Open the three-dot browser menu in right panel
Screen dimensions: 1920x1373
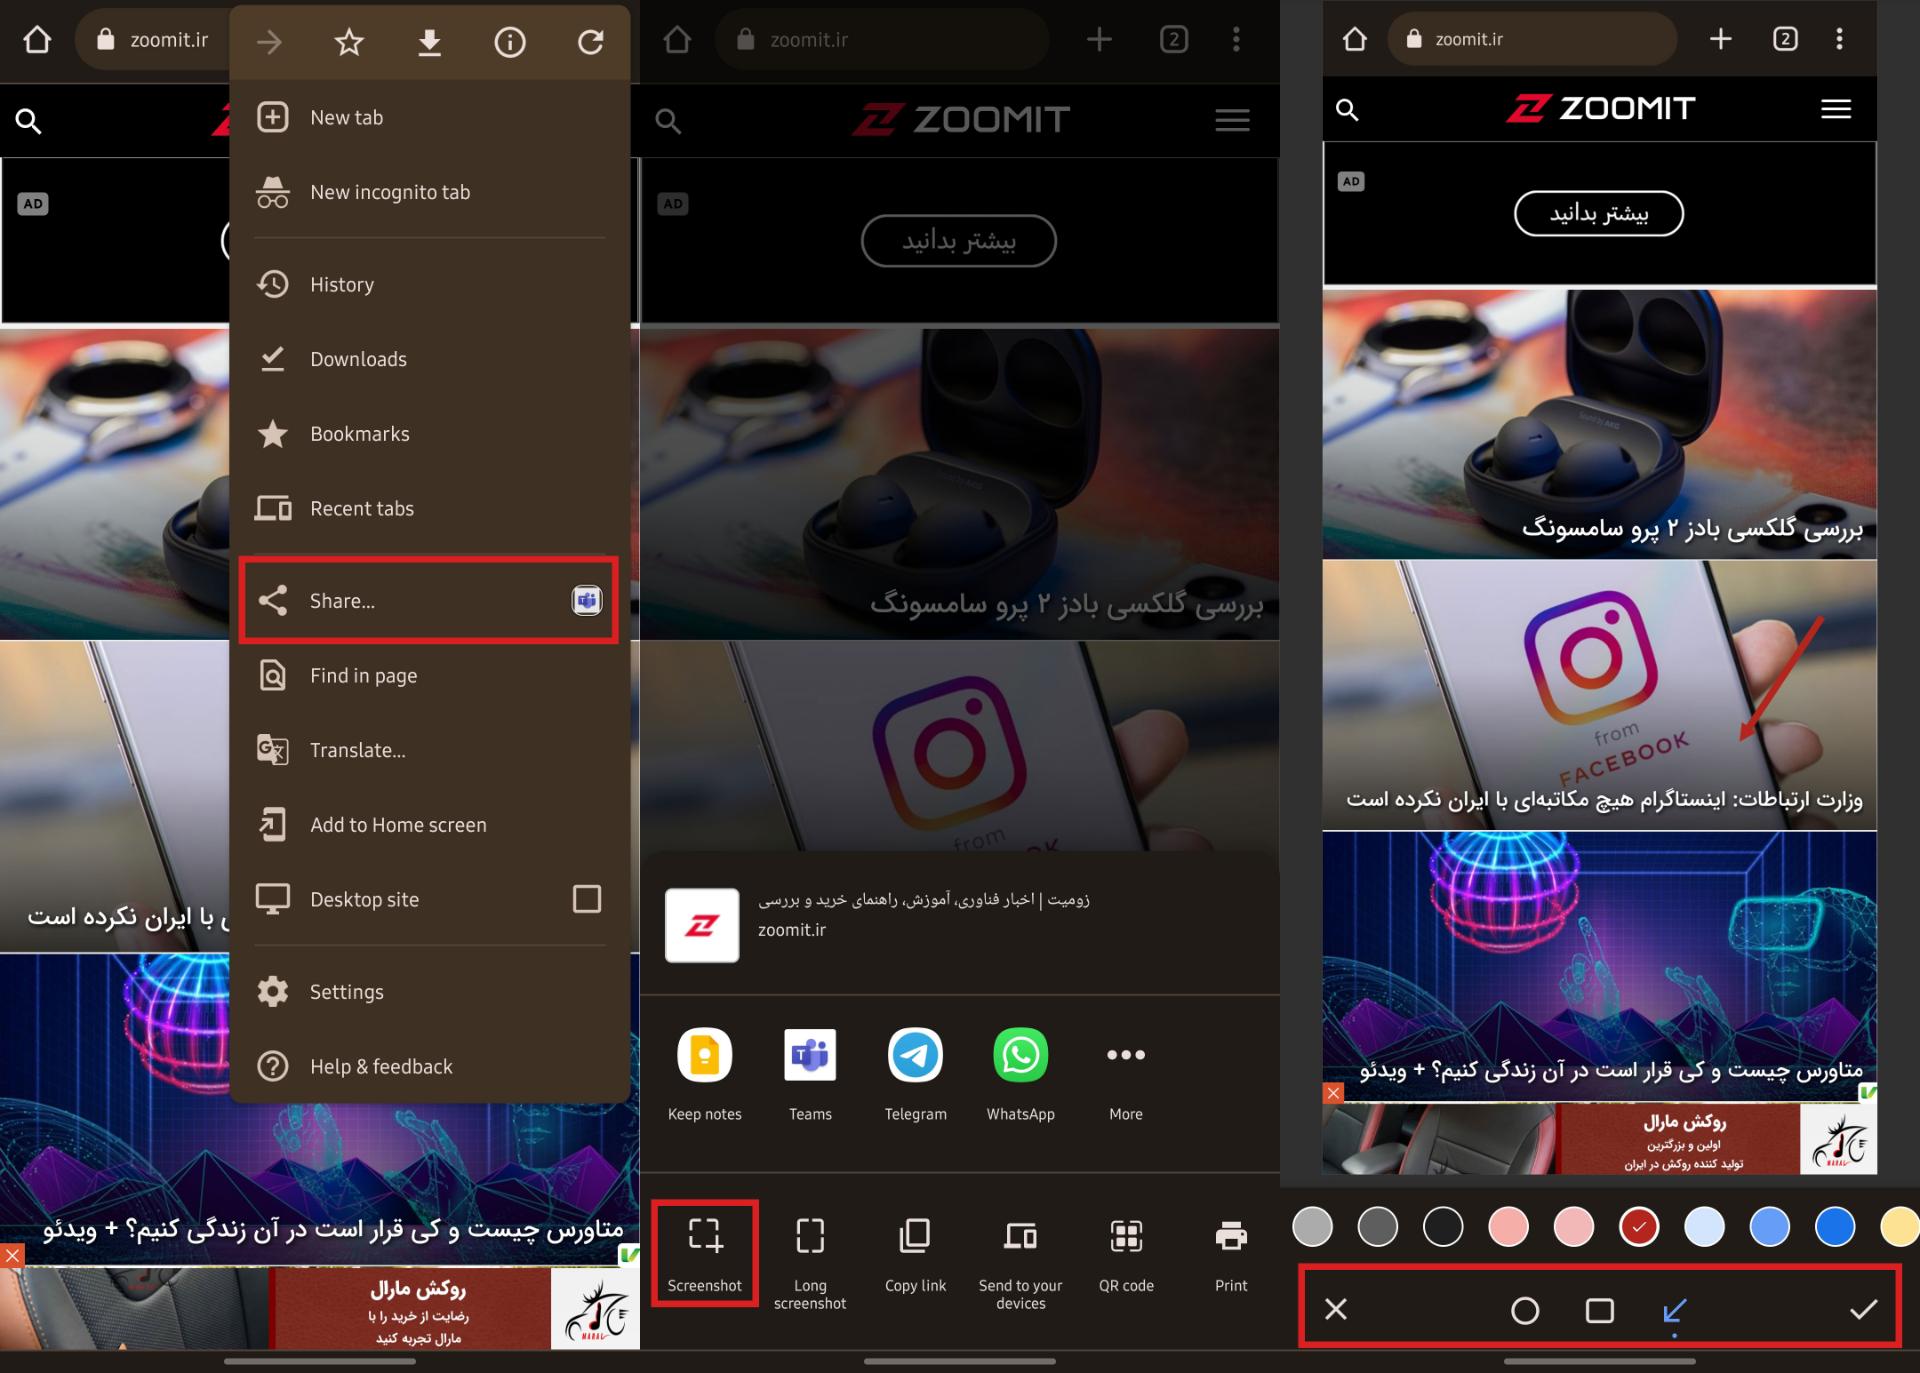(1839, 39)
